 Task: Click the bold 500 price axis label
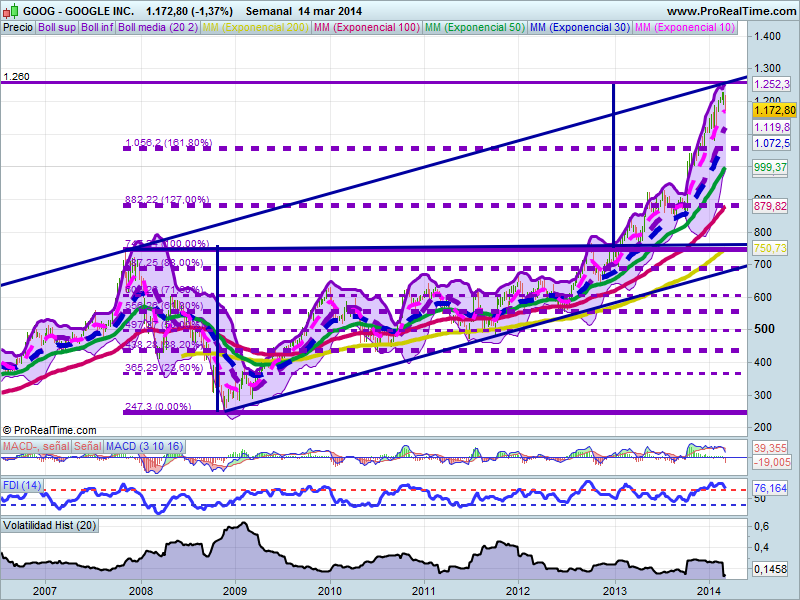(764, 329)
